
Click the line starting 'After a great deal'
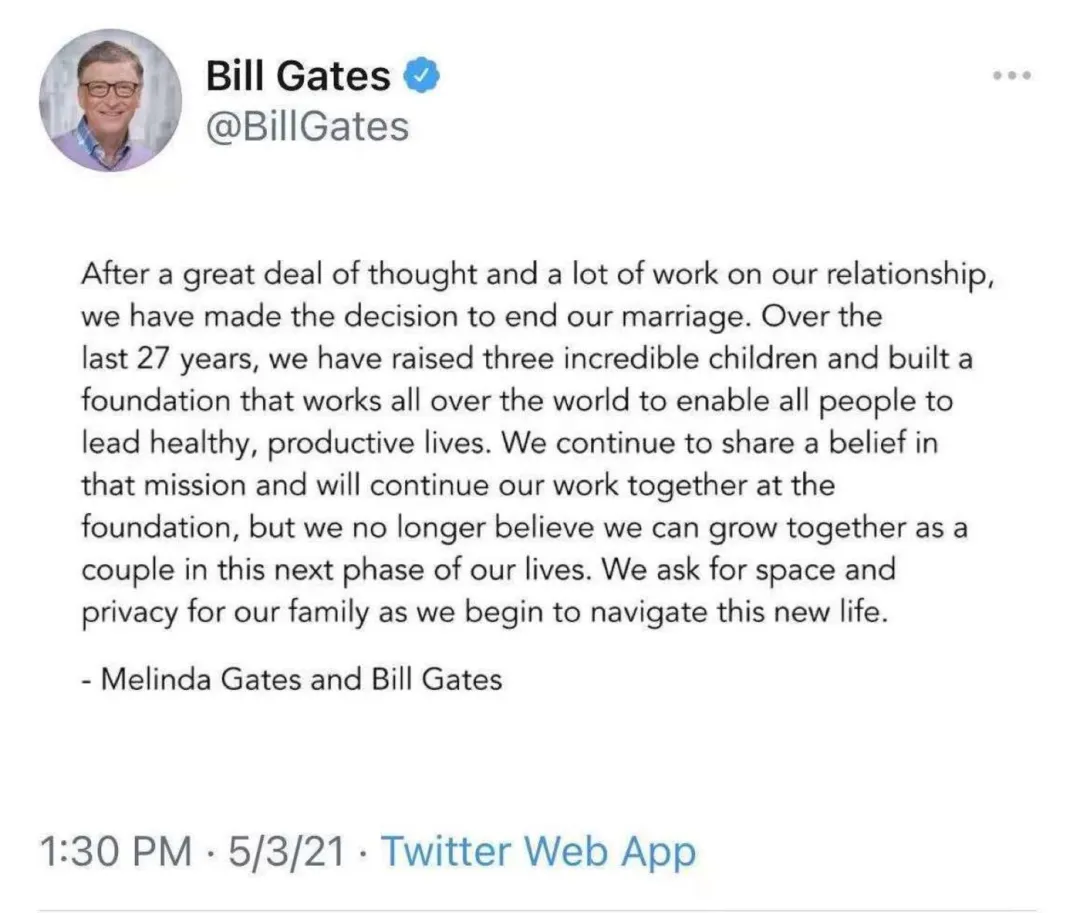click(537, 275)
